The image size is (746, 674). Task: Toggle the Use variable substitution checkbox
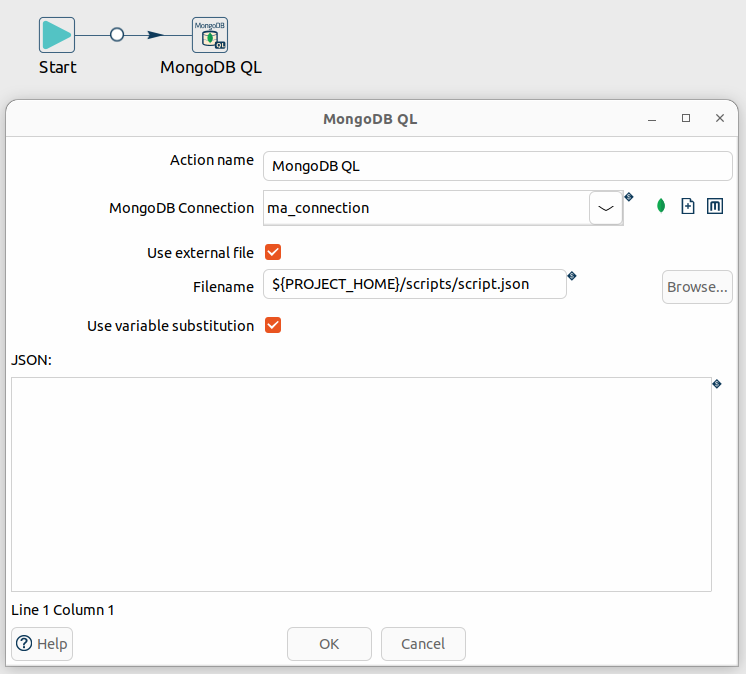pyautogui.click(x=273, y=325)
